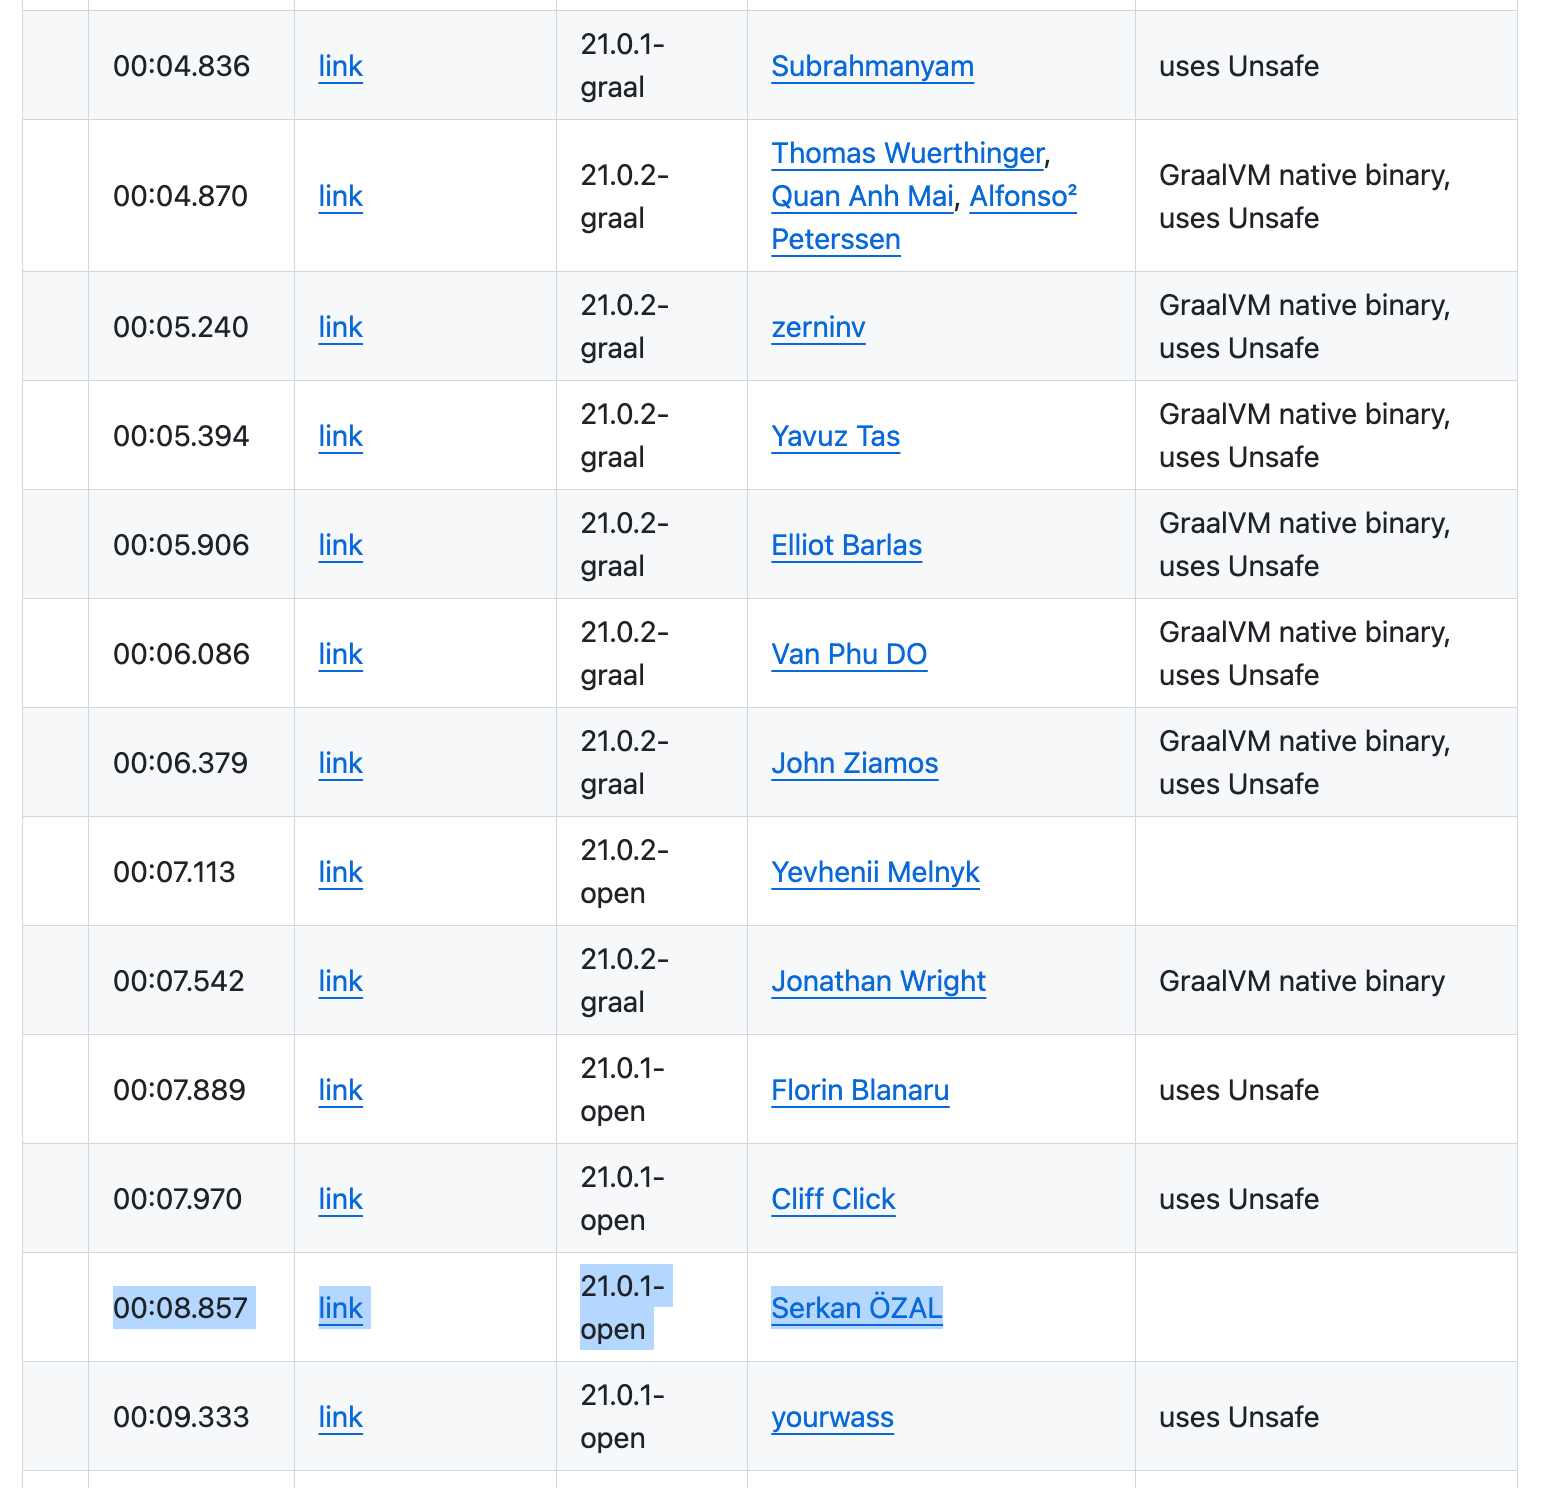Open the link in the 00:05.240 row
The height and width of the screenshot is (1488, 1552).
340,327
